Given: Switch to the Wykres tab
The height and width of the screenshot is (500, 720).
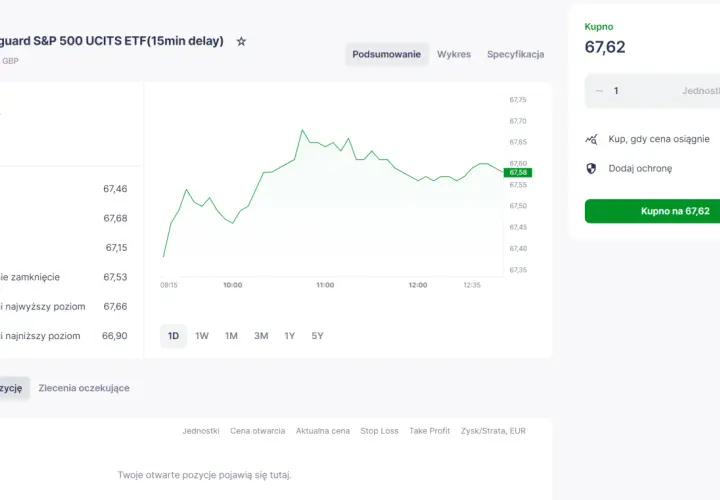Looking at the screenshot, I should [454, 54].
